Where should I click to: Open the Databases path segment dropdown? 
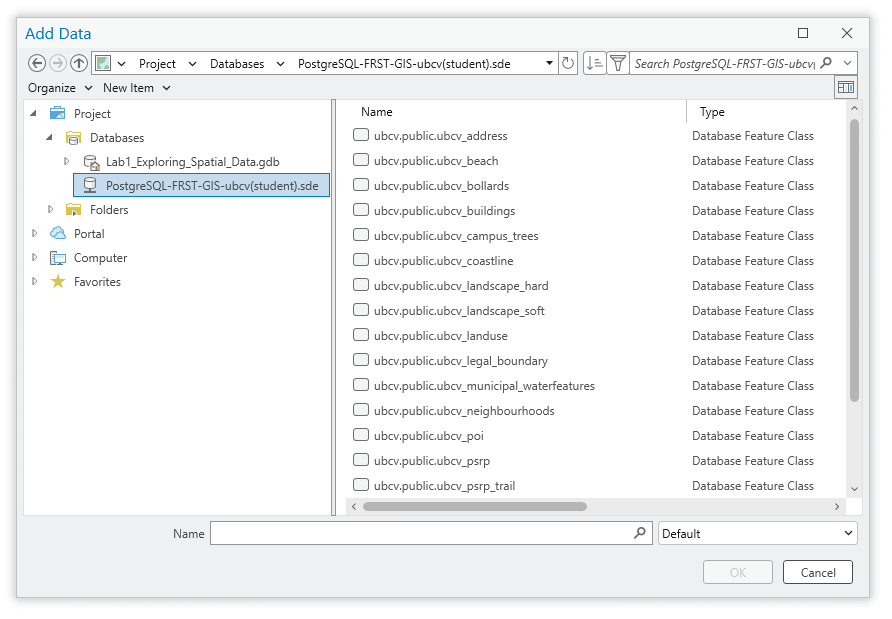[x=280, y=64]
